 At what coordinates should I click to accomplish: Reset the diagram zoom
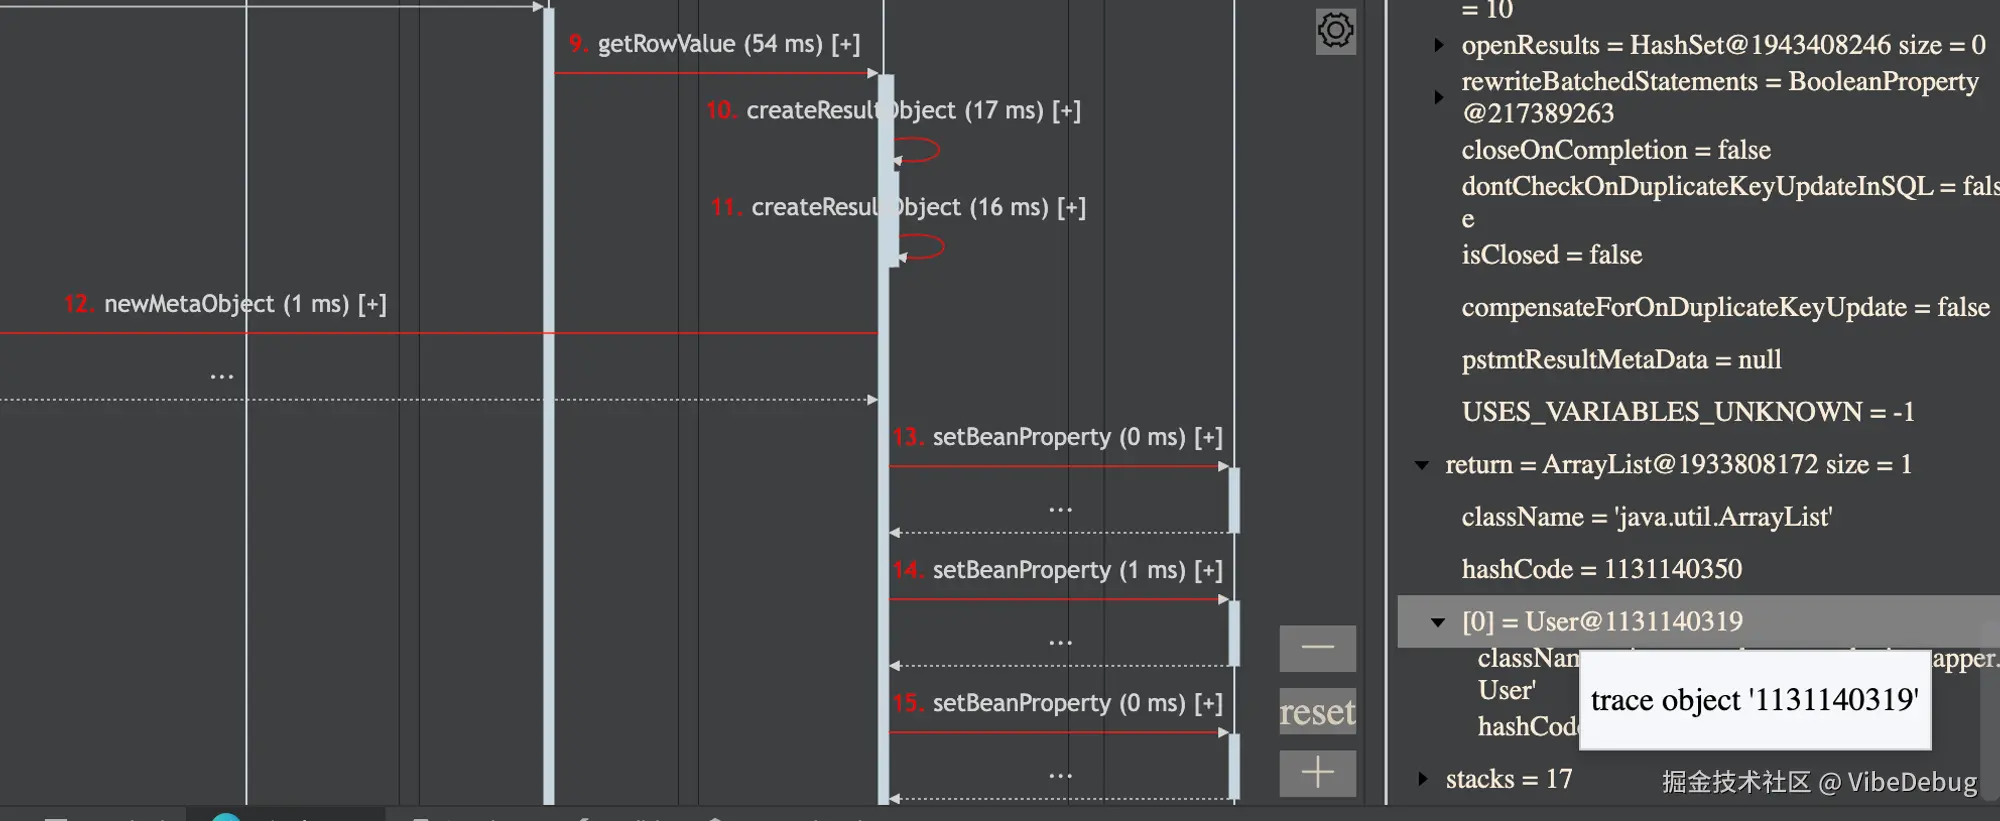(x=1317, y=711)
